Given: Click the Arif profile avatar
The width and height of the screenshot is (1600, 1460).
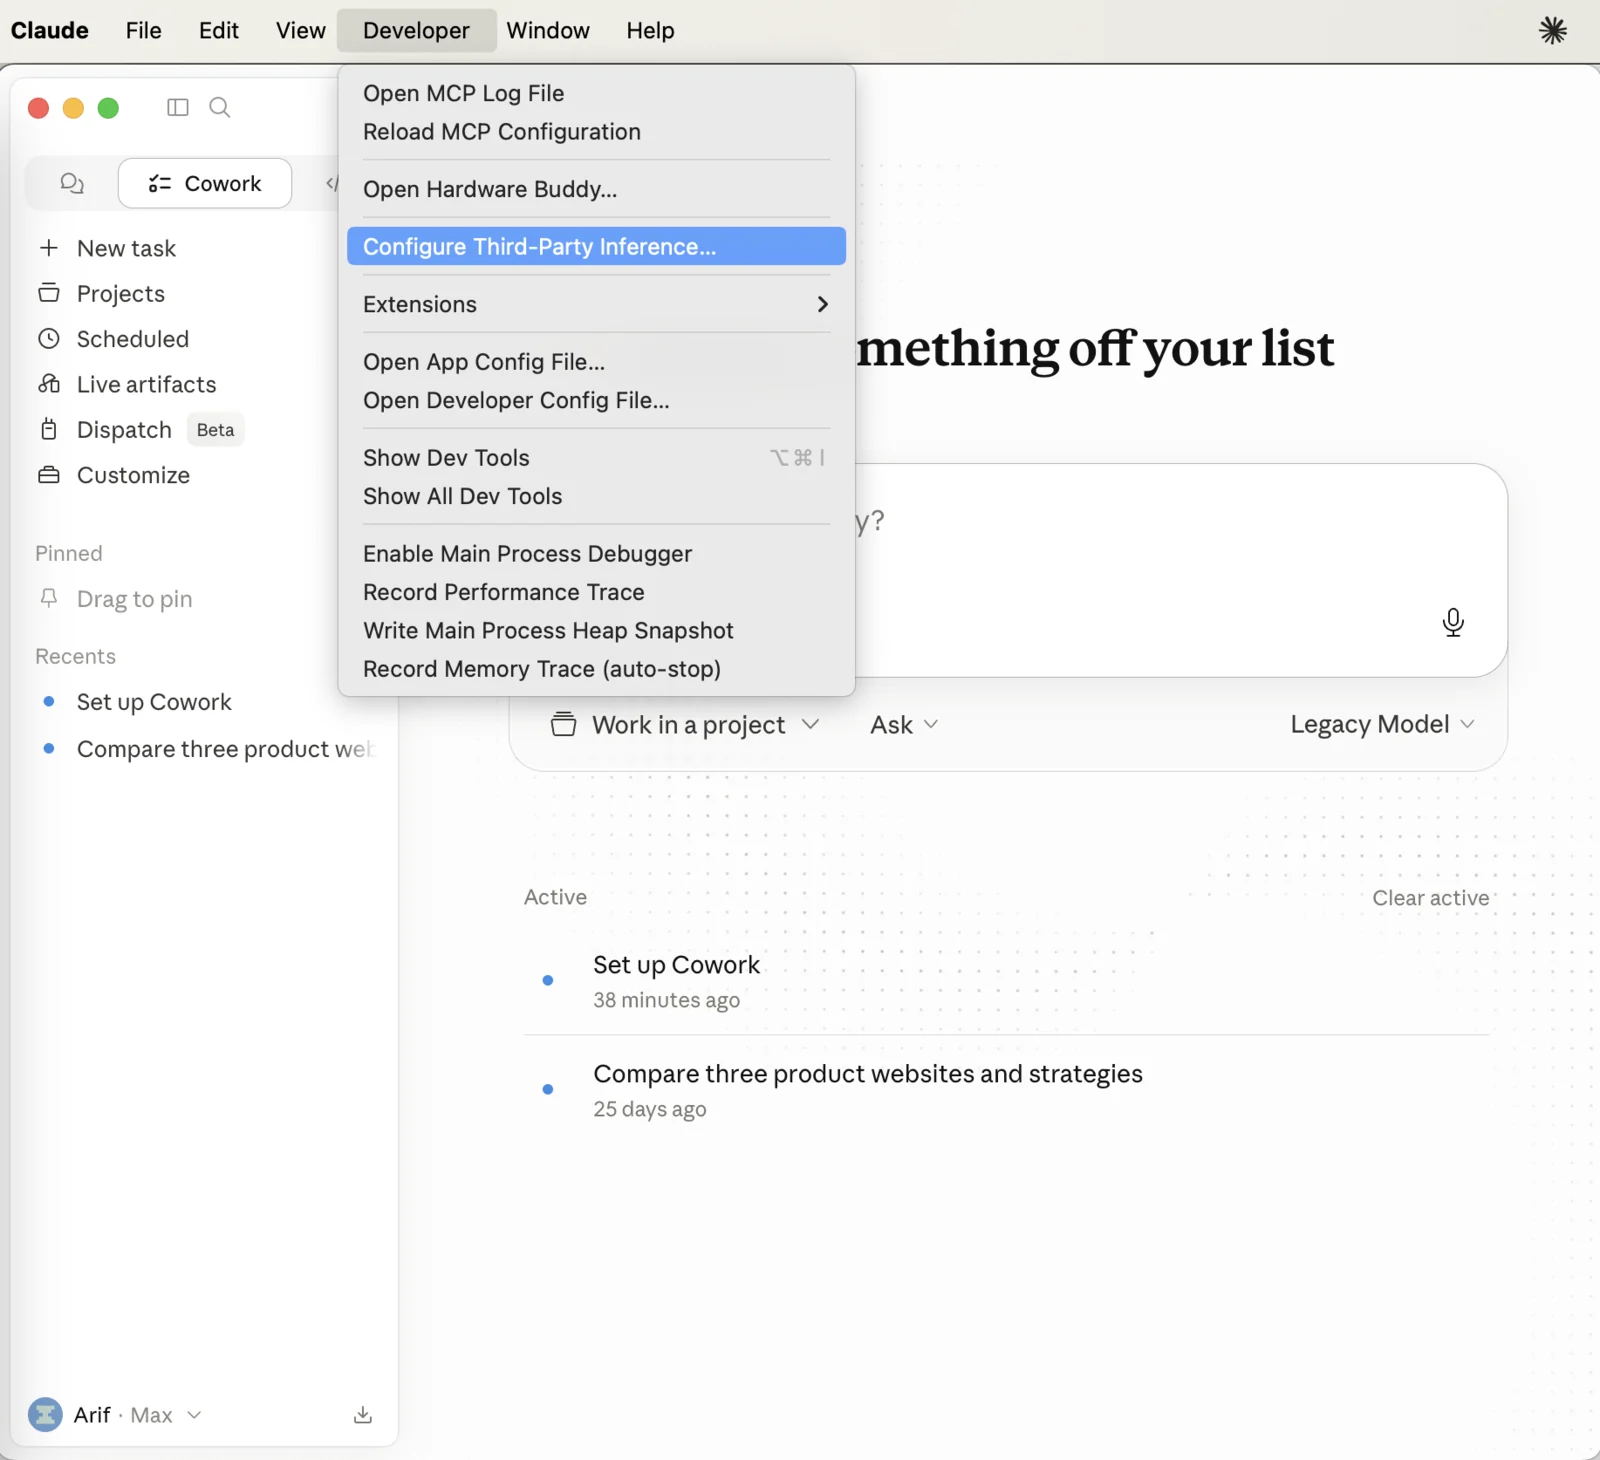Looking at the screenshot, I should 45,1415.
